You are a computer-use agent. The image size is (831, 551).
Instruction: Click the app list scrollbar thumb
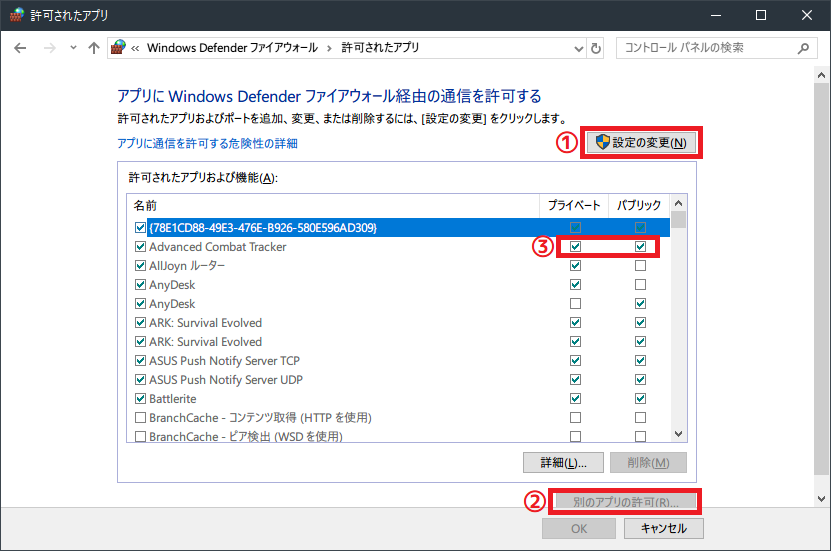(678, 220)
